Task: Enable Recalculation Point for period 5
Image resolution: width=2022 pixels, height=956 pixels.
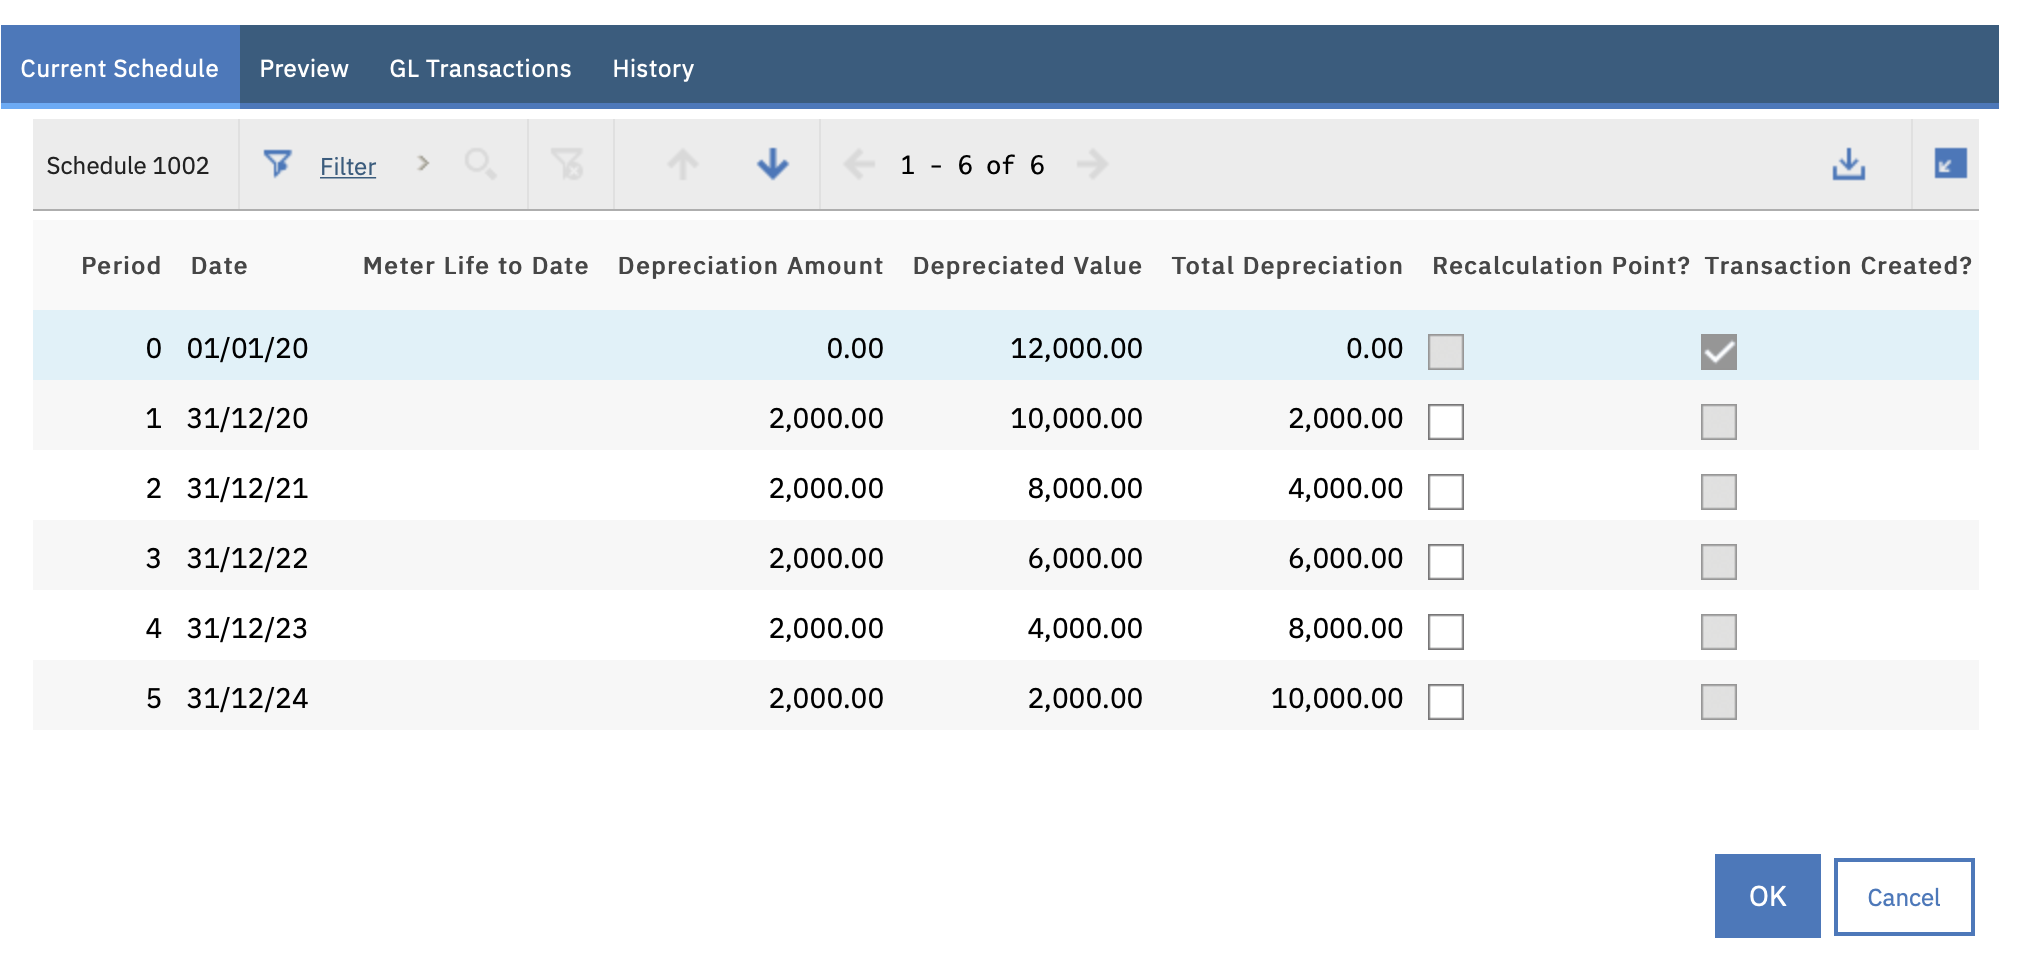Action: (x=1446, y=701)
